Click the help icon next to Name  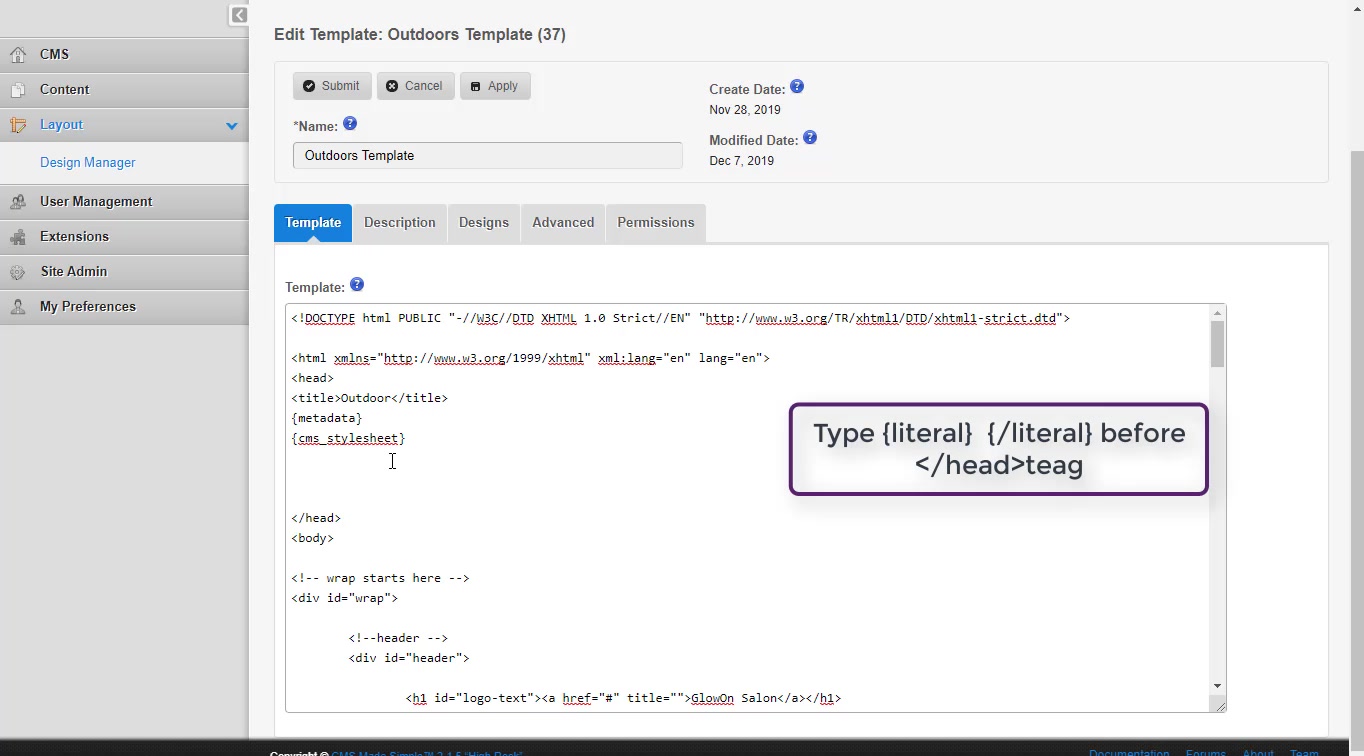[x=350, y=124]
